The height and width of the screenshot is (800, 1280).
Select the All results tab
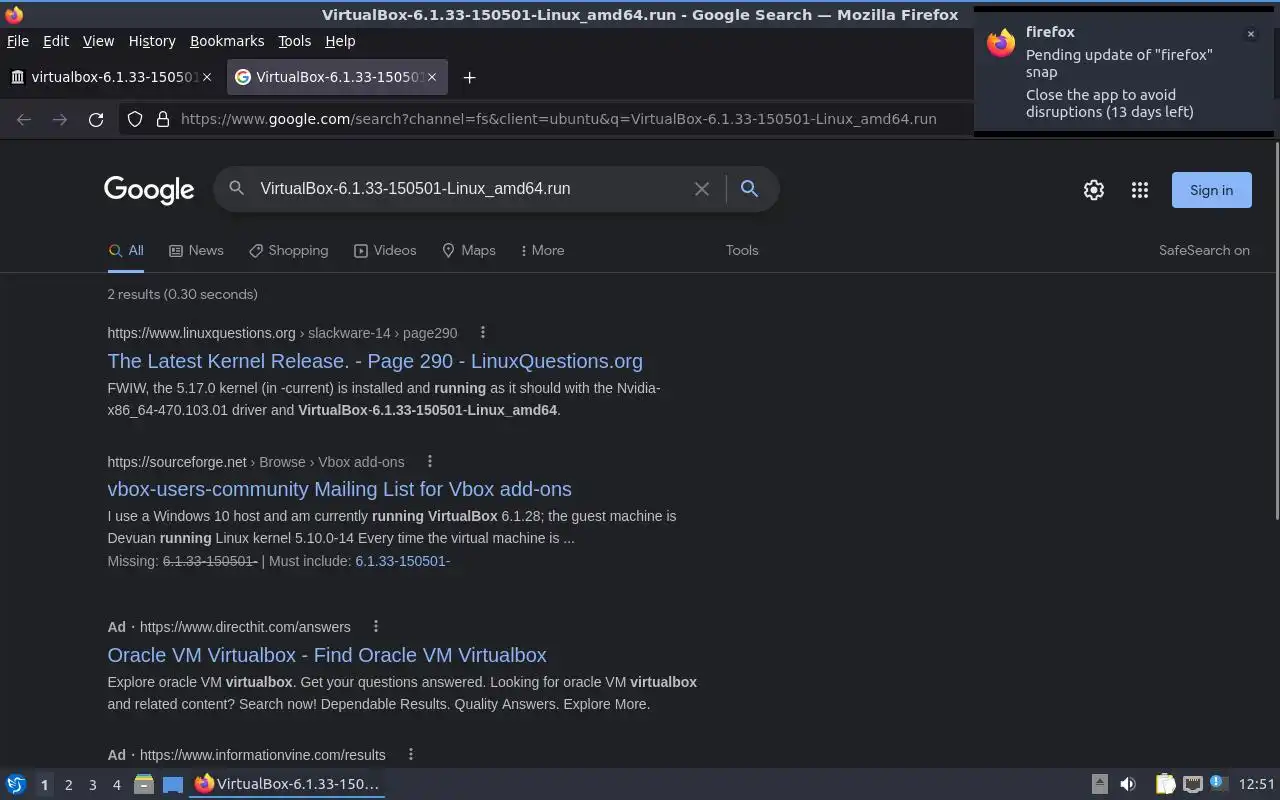point(126,250)
